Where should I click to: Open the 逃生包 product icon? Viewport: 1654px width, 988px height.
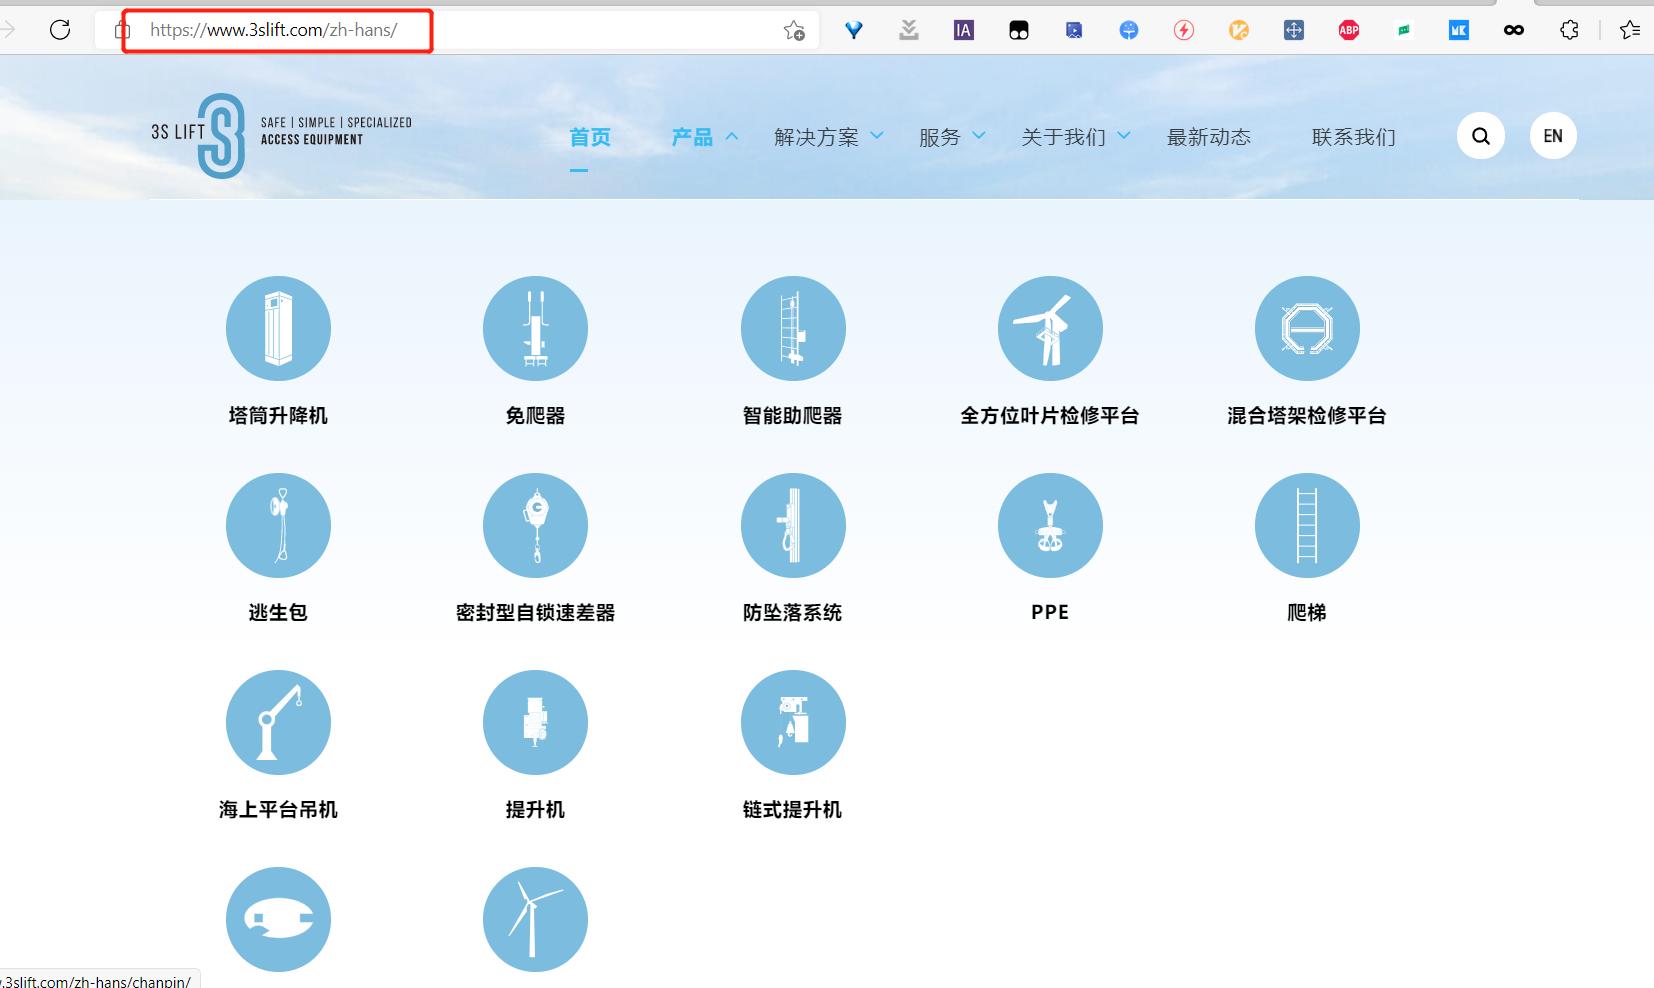click(278, 525)
